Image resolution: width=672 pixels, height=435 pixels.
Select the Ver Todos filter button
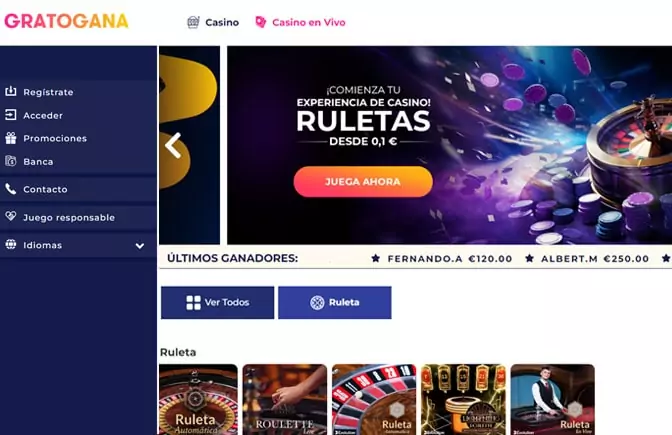pos(218,303)
